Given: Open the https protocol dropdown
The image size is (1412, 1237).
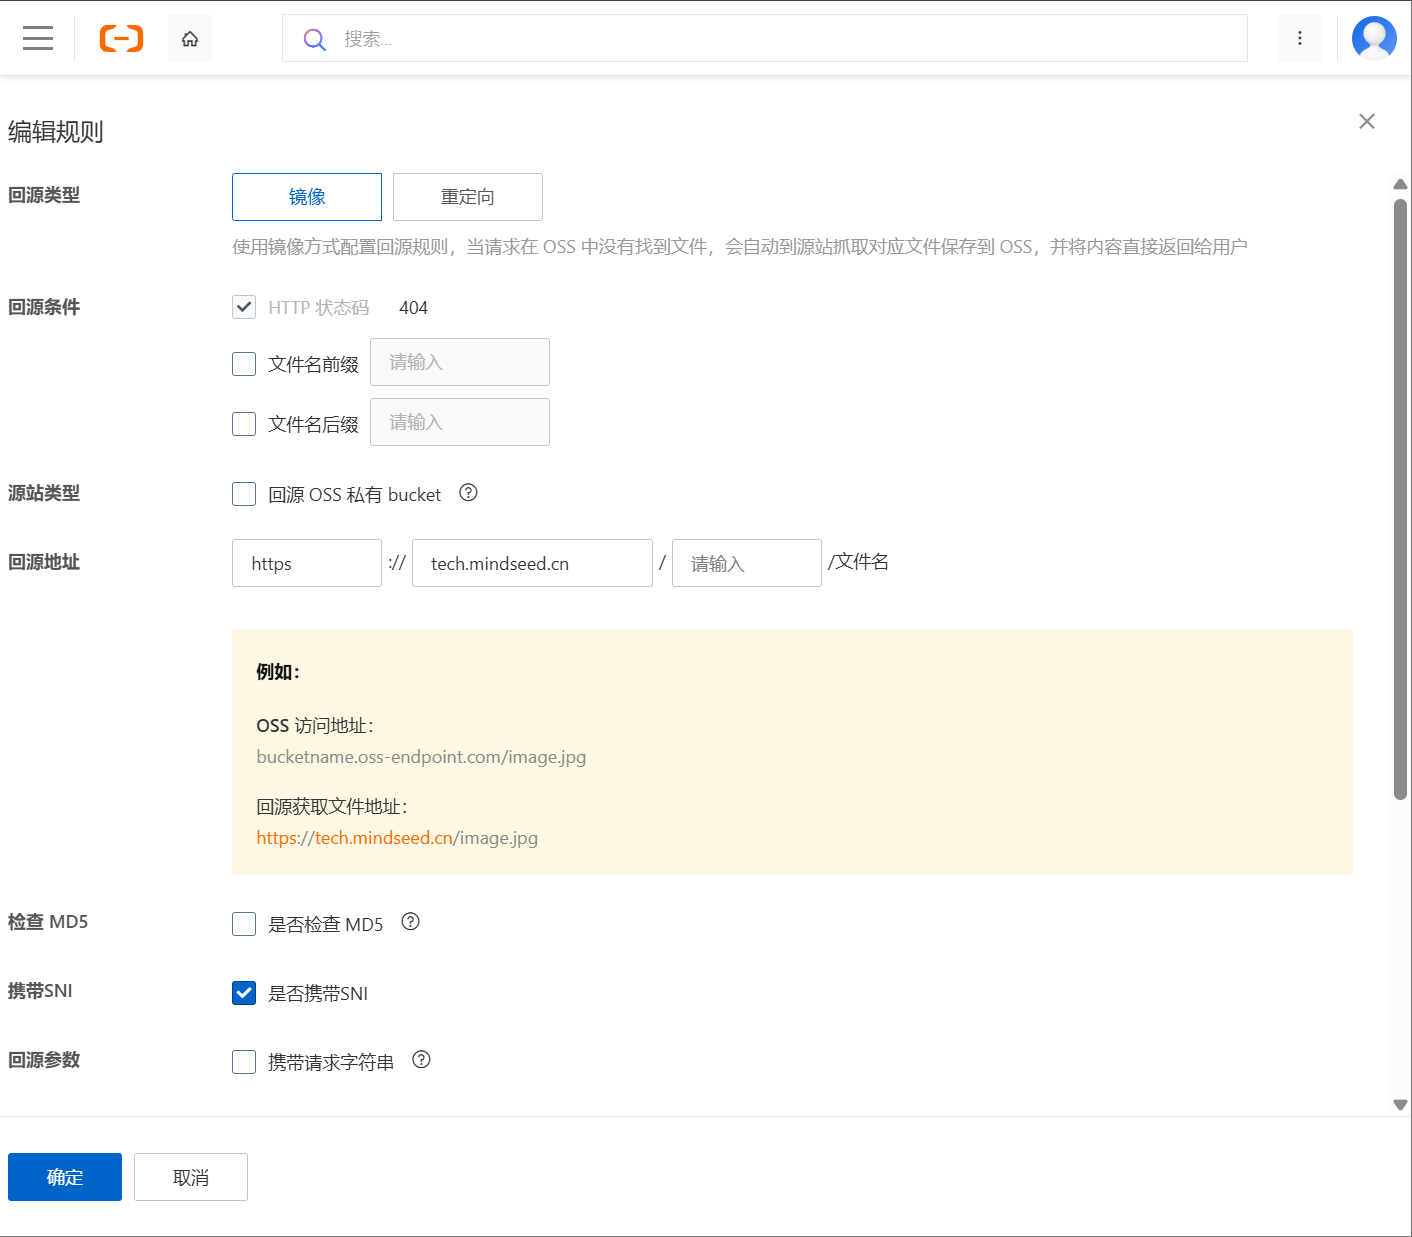Looking at the screenshot, I should tap(306, 563).
